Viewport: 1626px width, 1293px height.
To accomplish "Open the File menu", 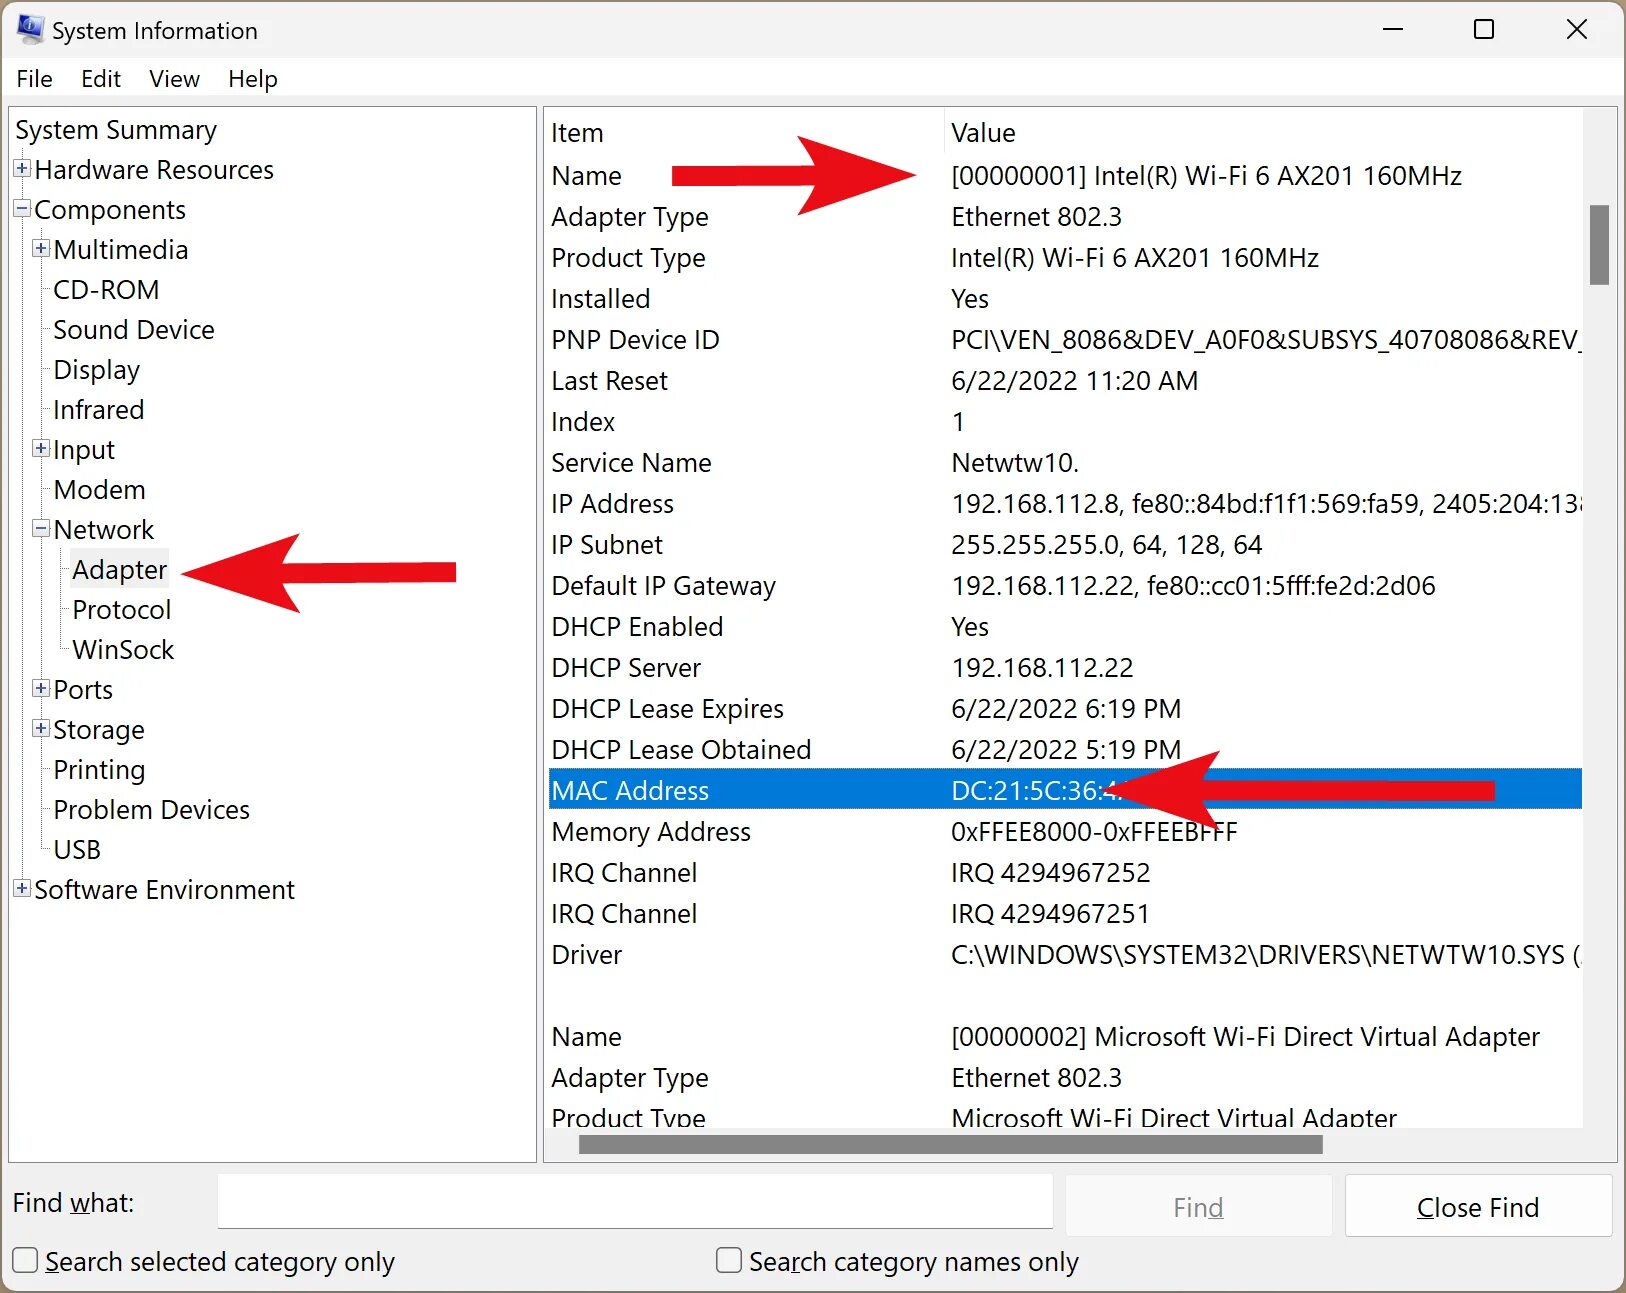I will pyautogui.click(x=35, y=79).
